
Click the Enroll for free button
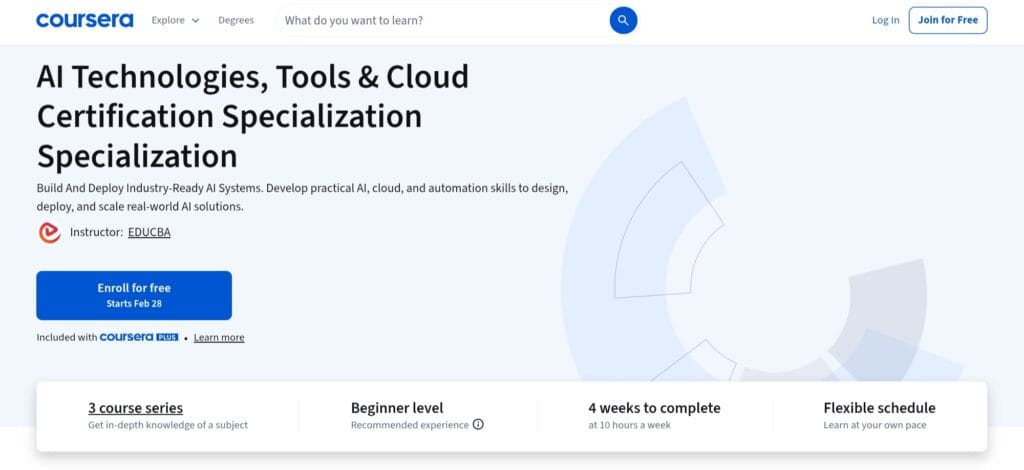[x=134, y=295]
